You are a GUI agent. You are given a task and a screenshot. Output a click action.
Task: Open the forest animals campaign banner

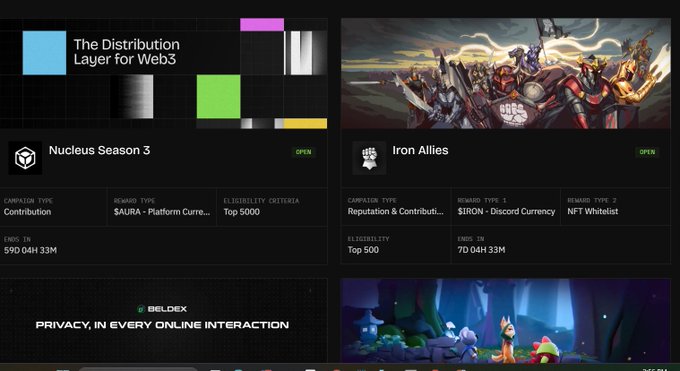pos(506,320)
